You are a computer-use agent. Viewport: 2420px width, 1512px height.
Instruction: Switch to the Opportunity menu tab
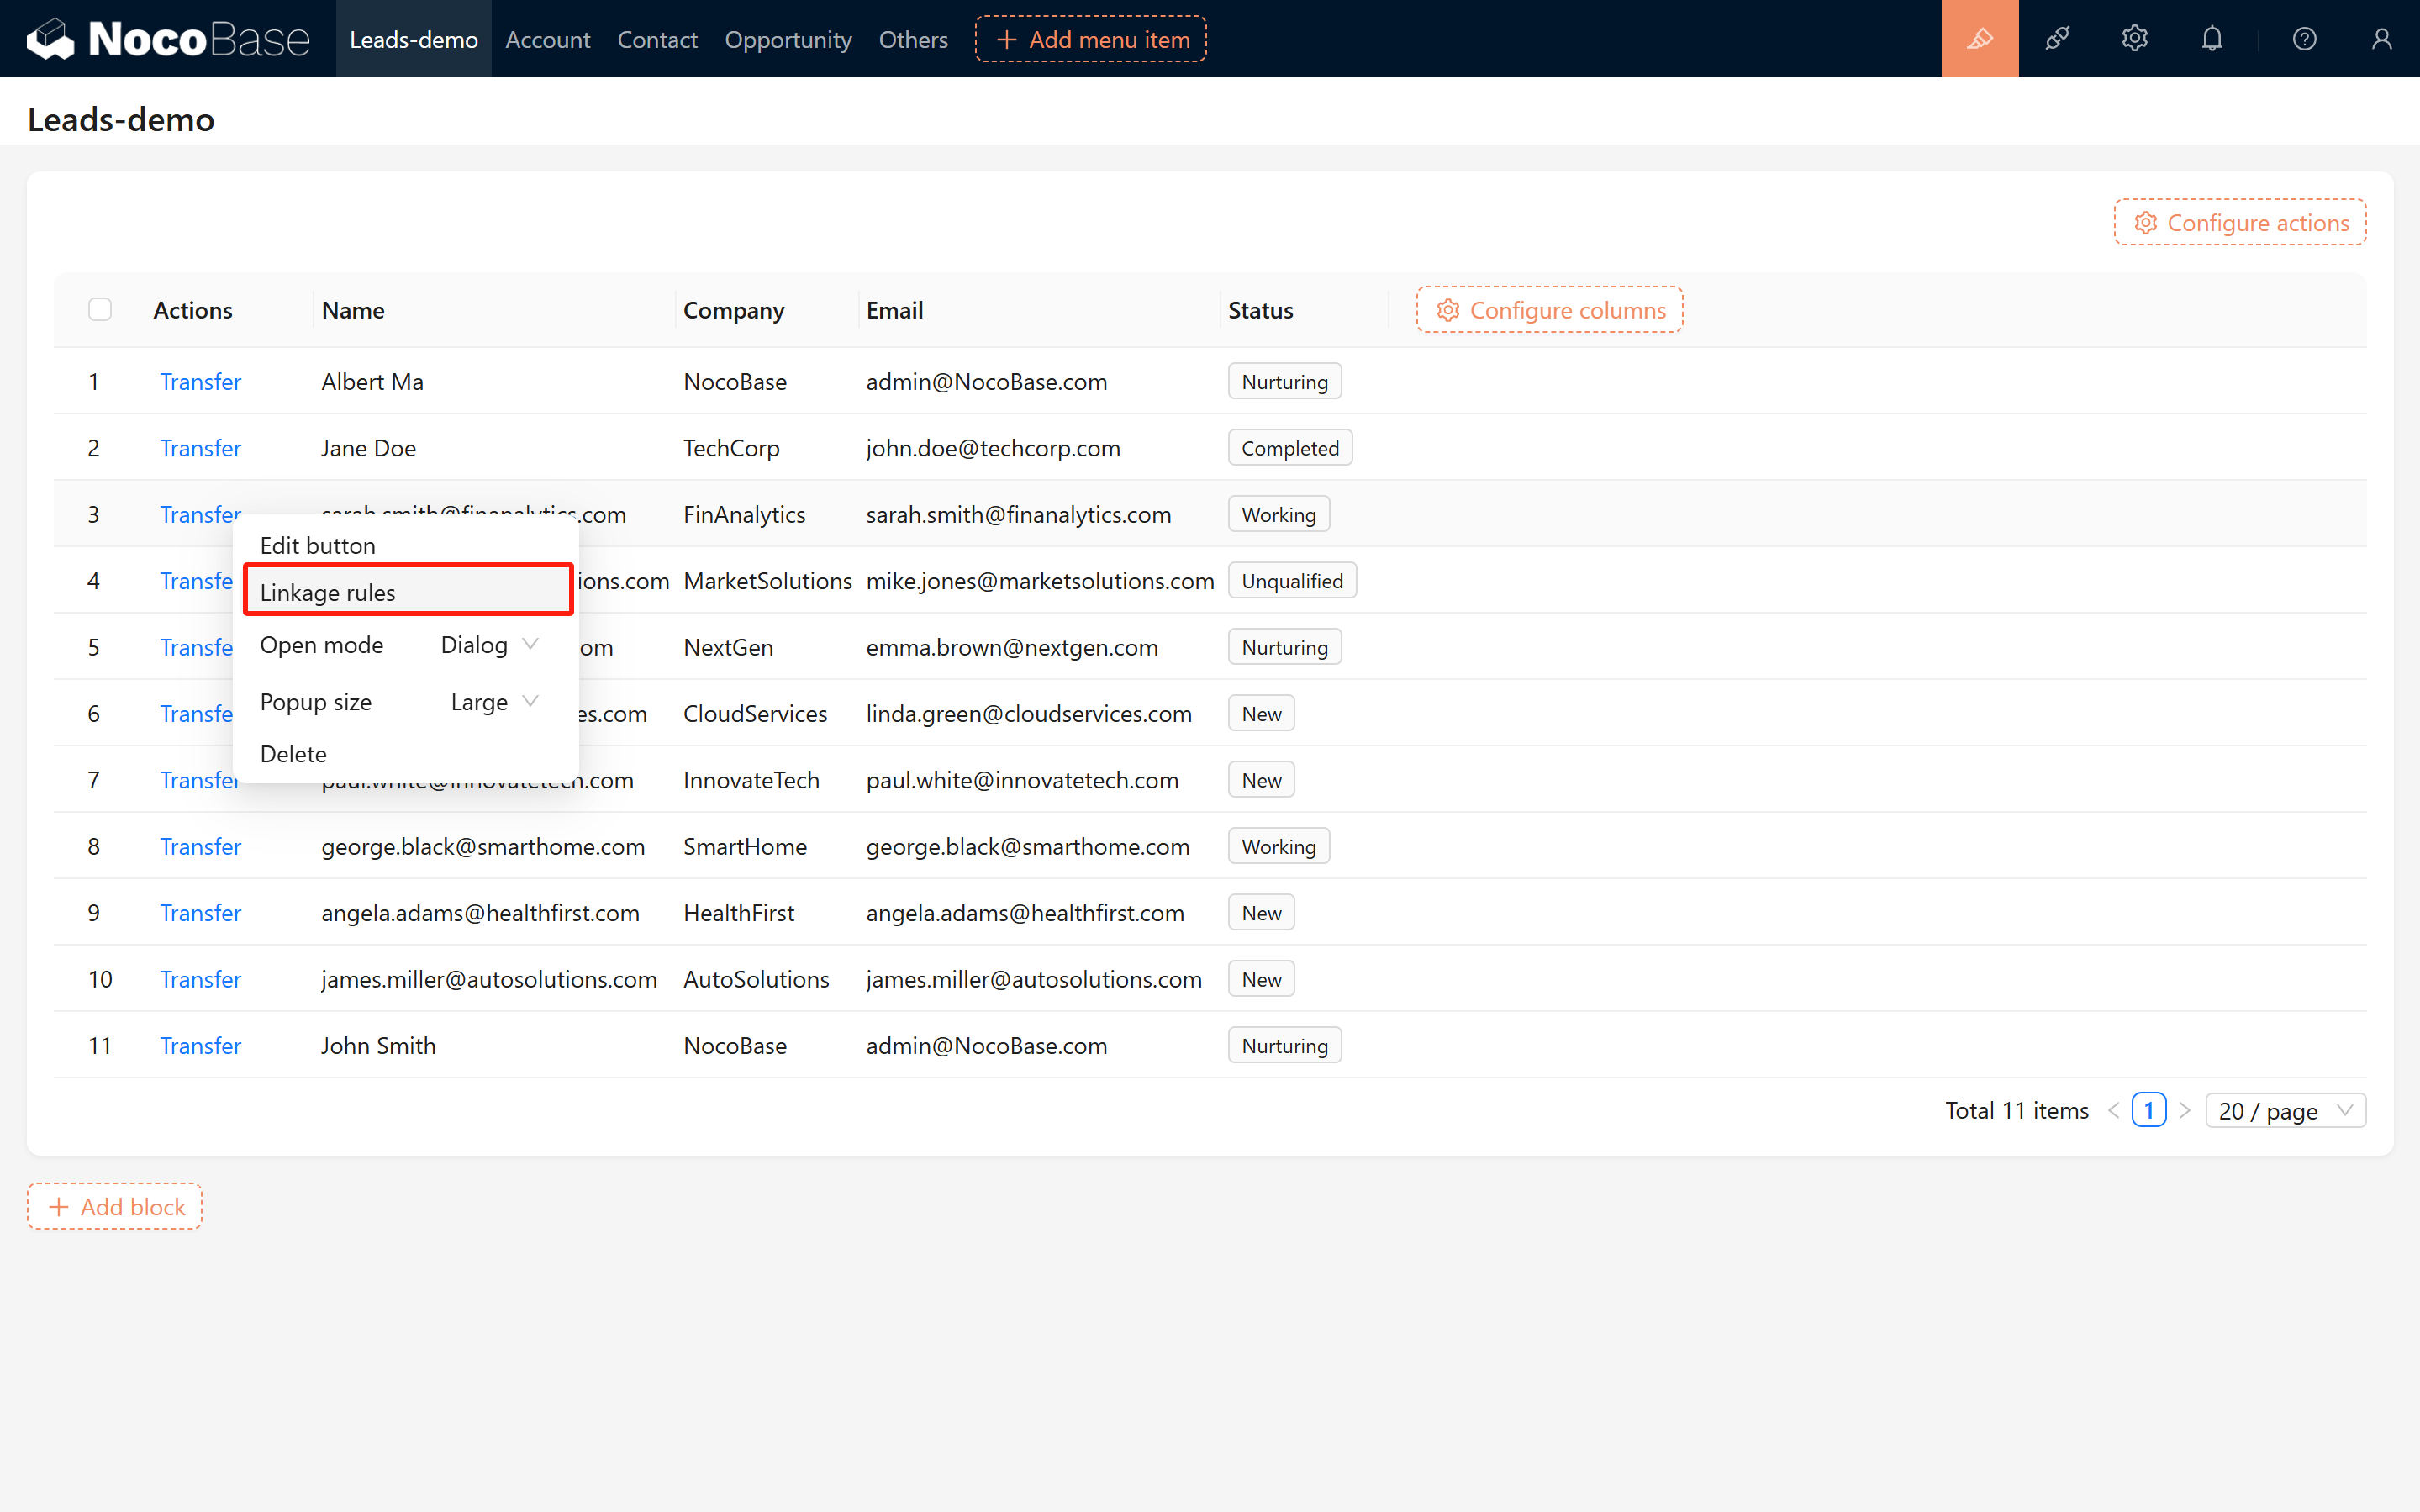tap(788, 39)
